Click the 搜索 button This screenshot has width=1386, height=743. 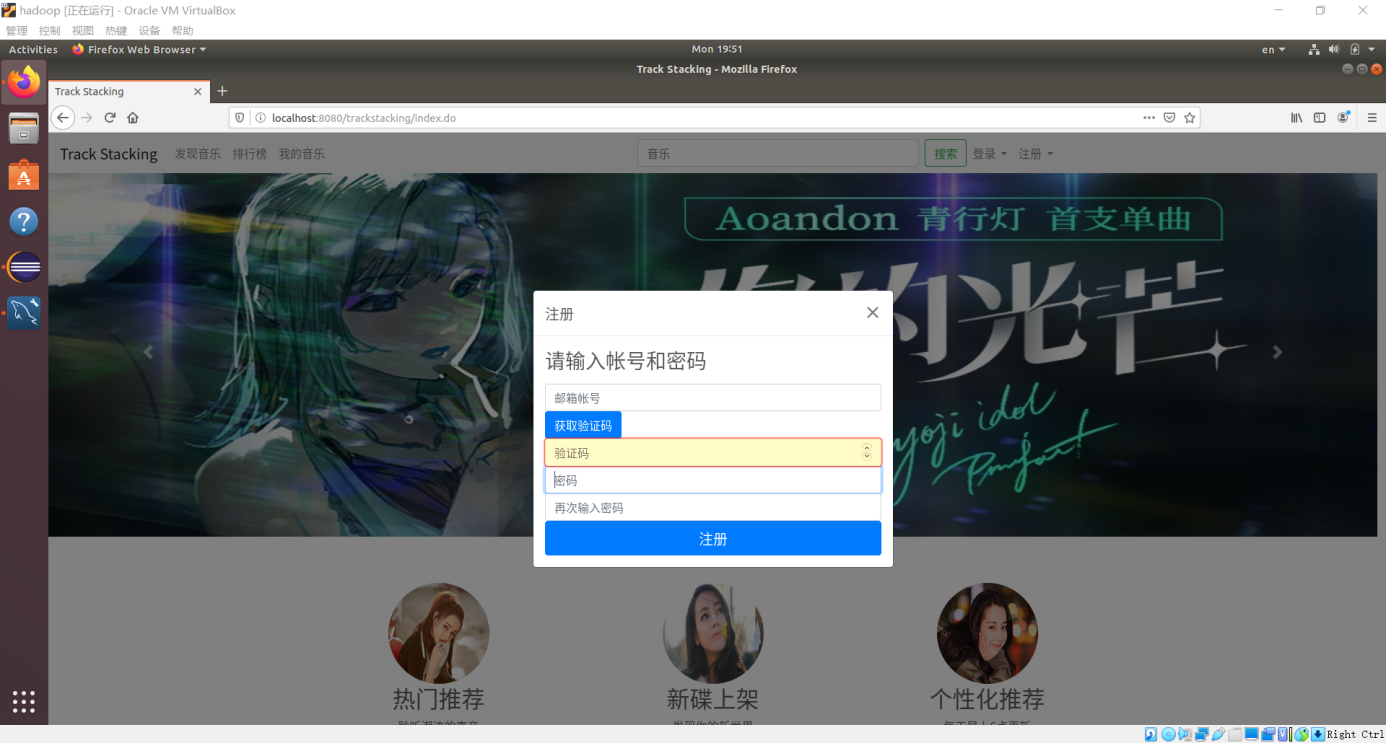click(x=946, y=154)
